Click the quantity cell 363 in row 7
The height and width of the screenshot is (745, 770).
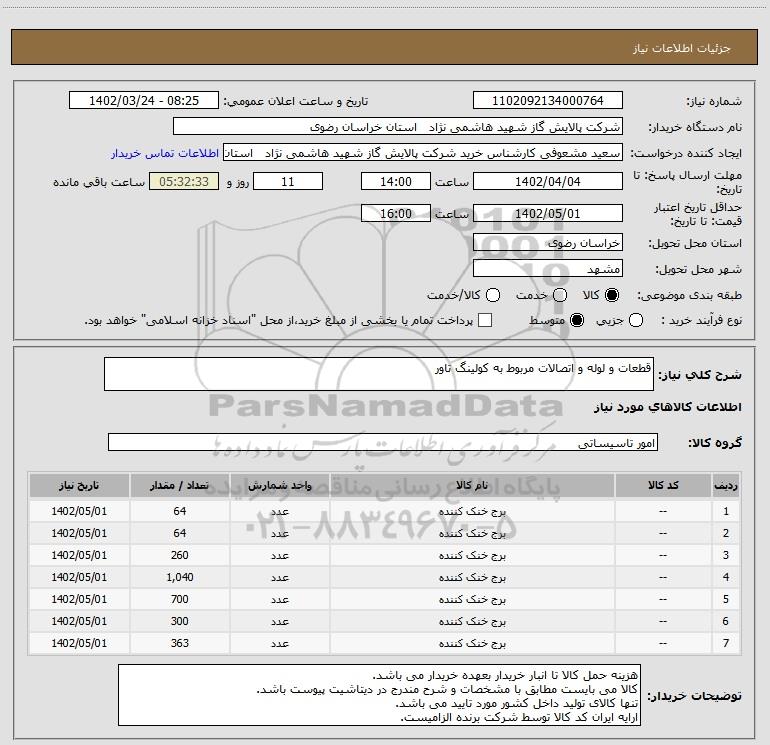[x=180, y=643]
